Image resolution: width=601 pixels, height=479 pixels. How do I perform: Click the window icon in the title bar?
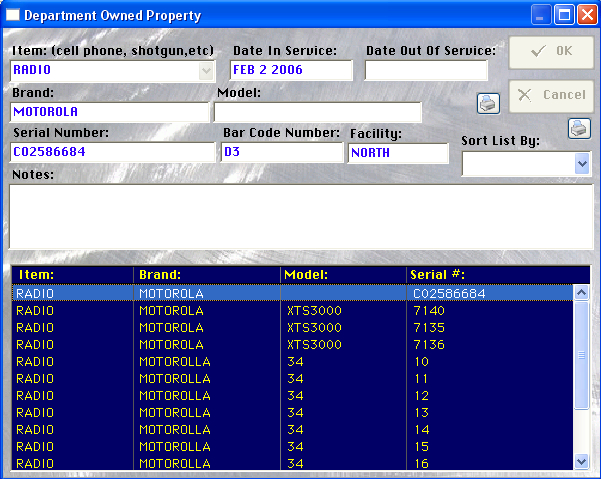13,15
